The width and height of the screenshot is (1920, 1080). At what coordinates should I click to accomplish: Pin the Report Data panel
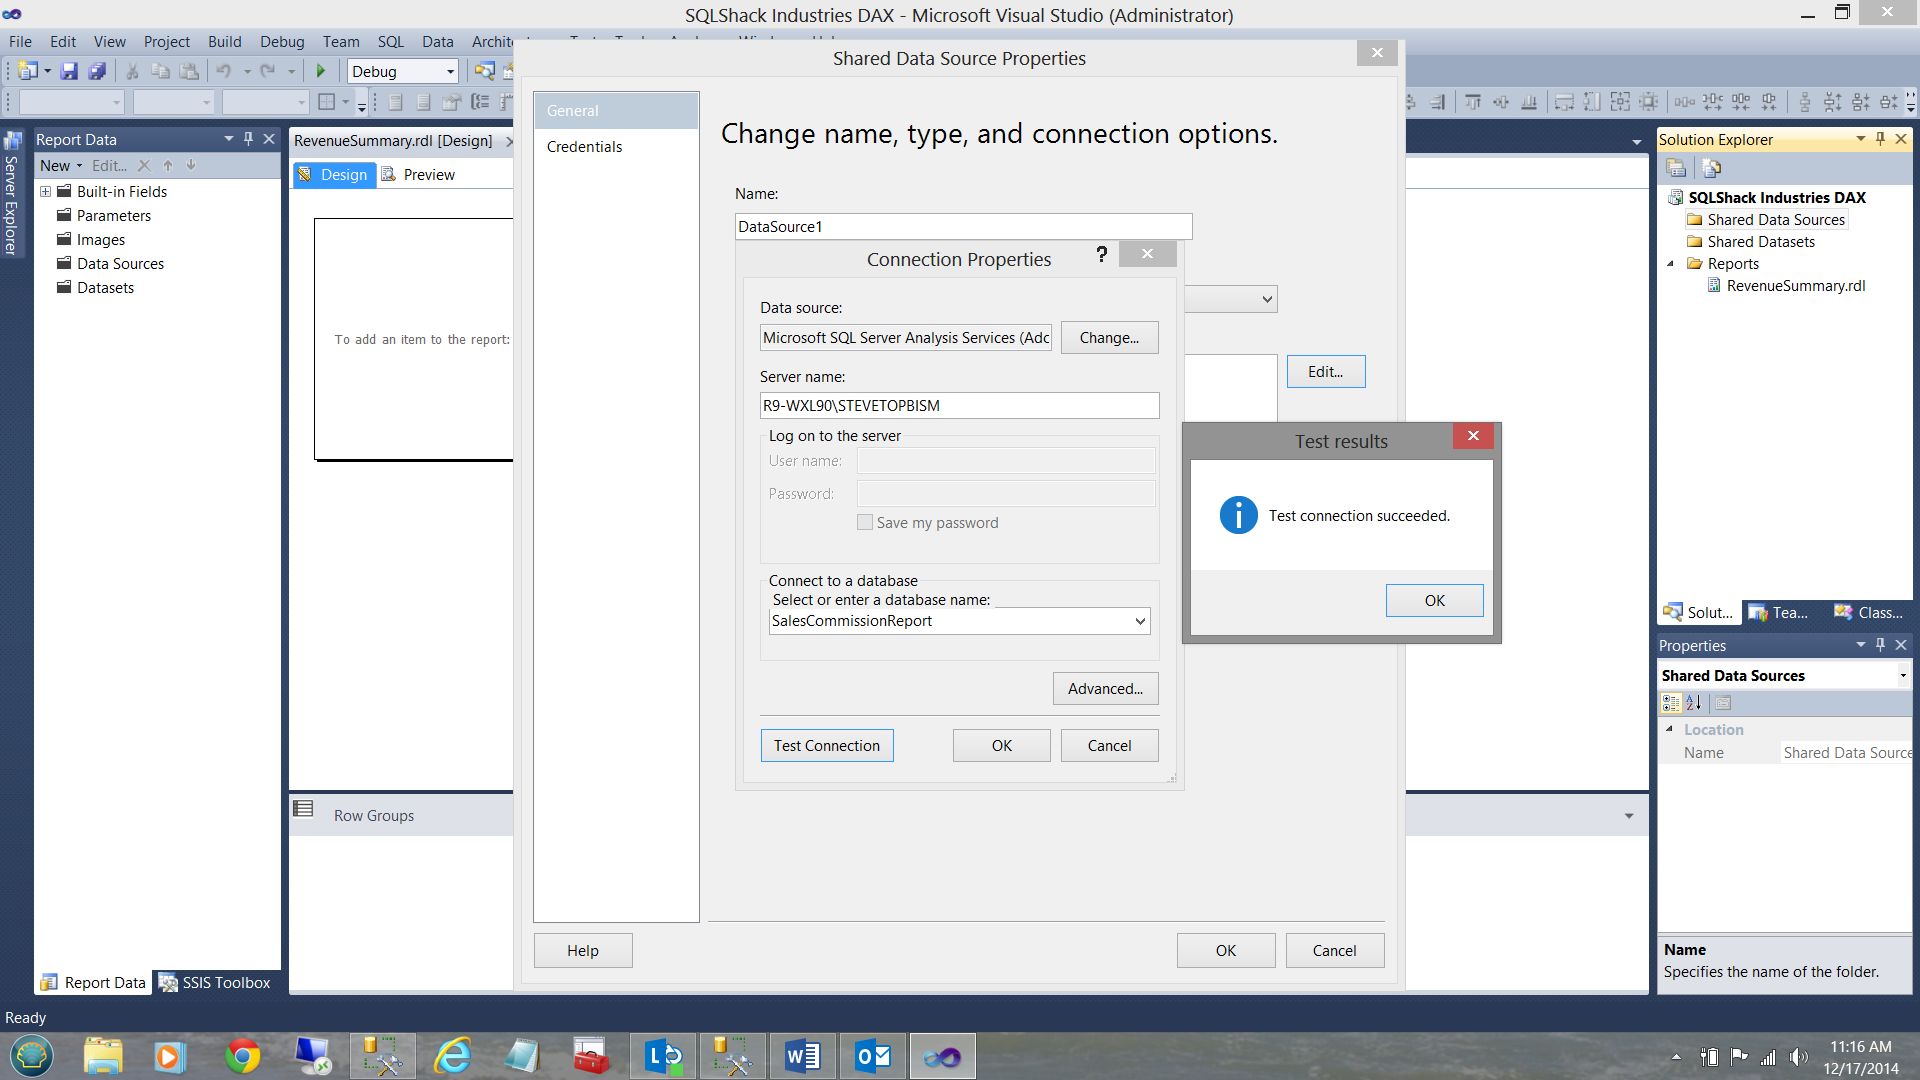pos(248,139)
